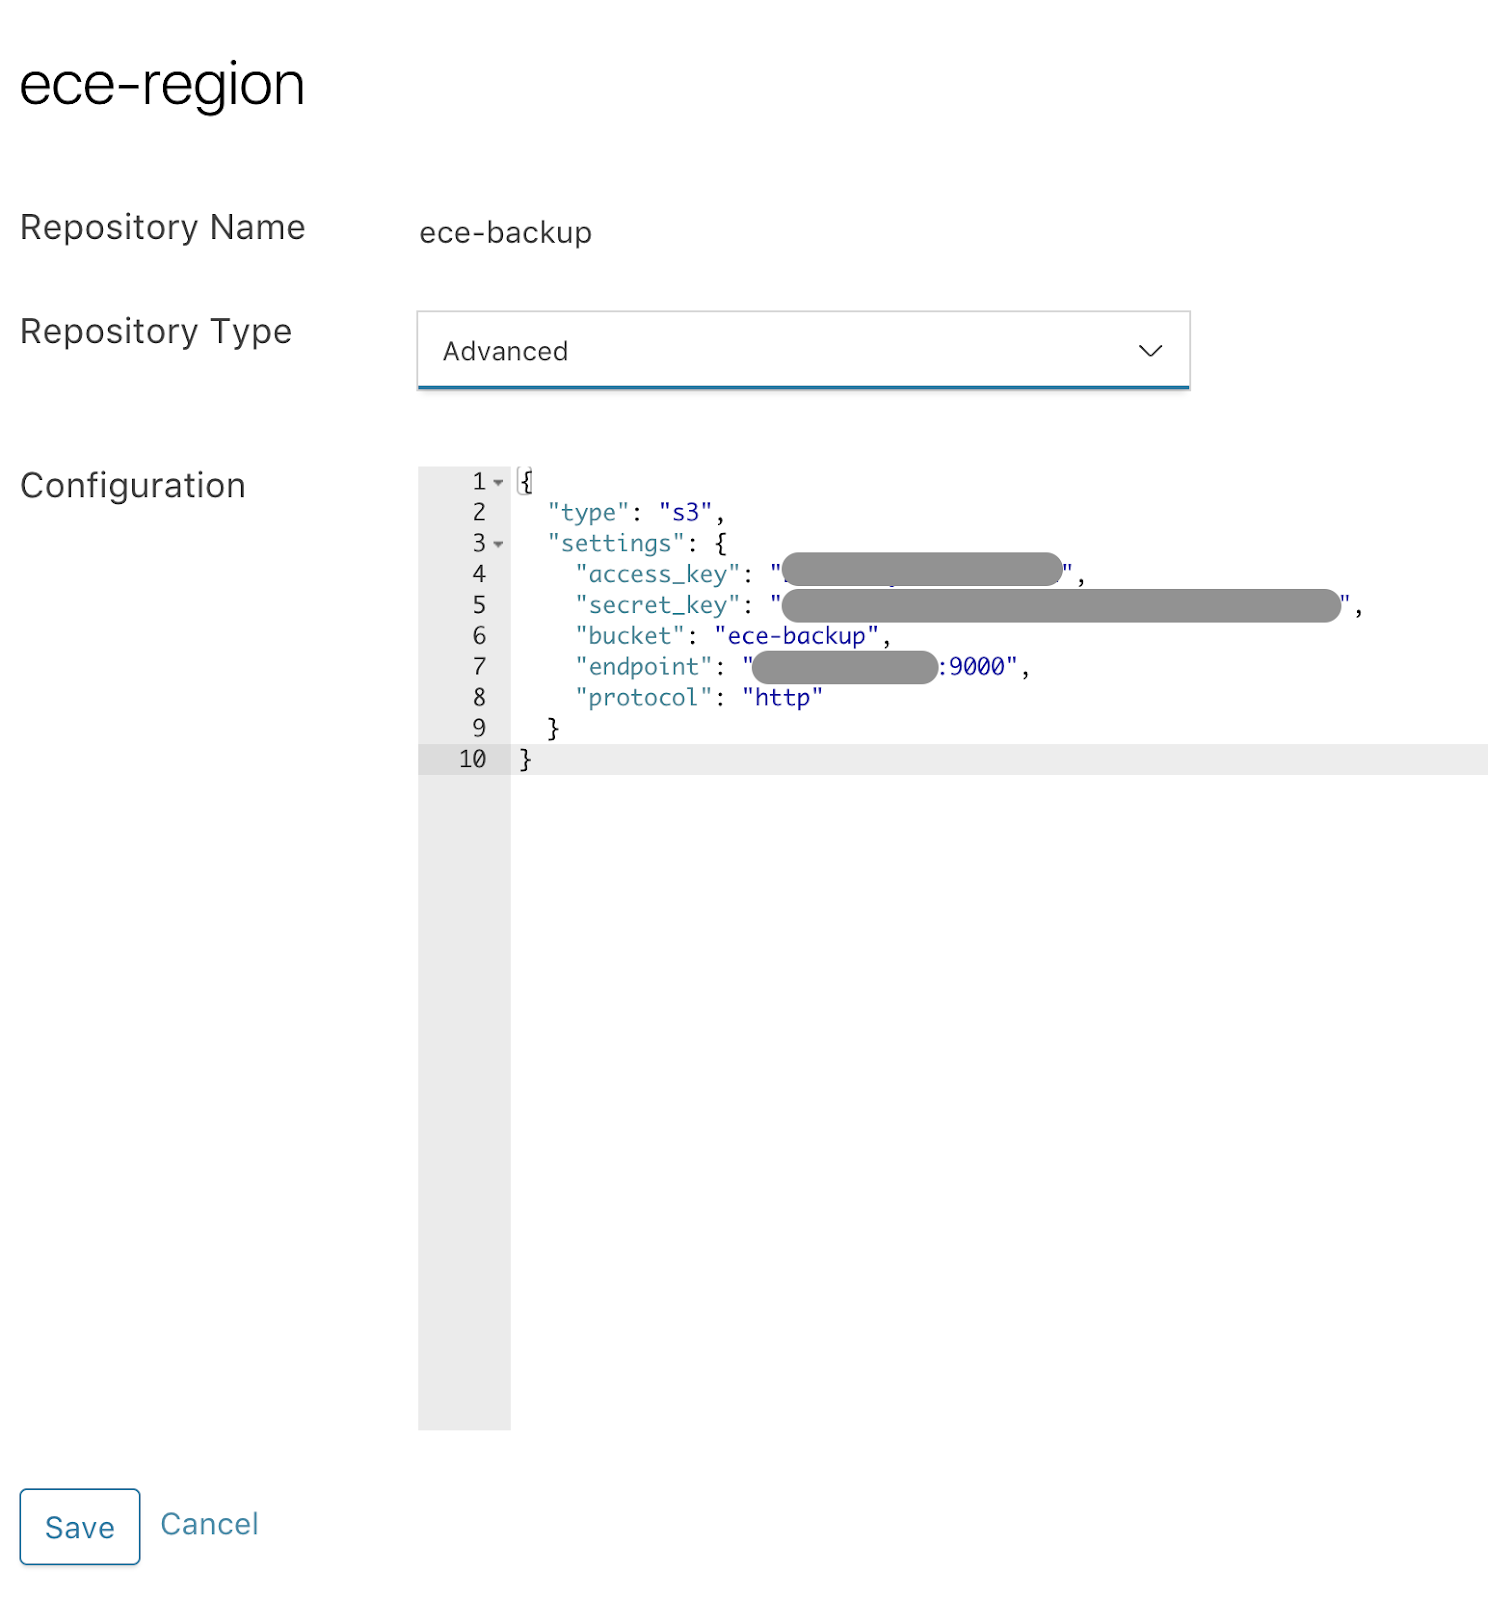Image resolution: width=1488 pixels, height=1600 pixels.
Task: Click the "access_key" key name
Action: pos(657,574)
